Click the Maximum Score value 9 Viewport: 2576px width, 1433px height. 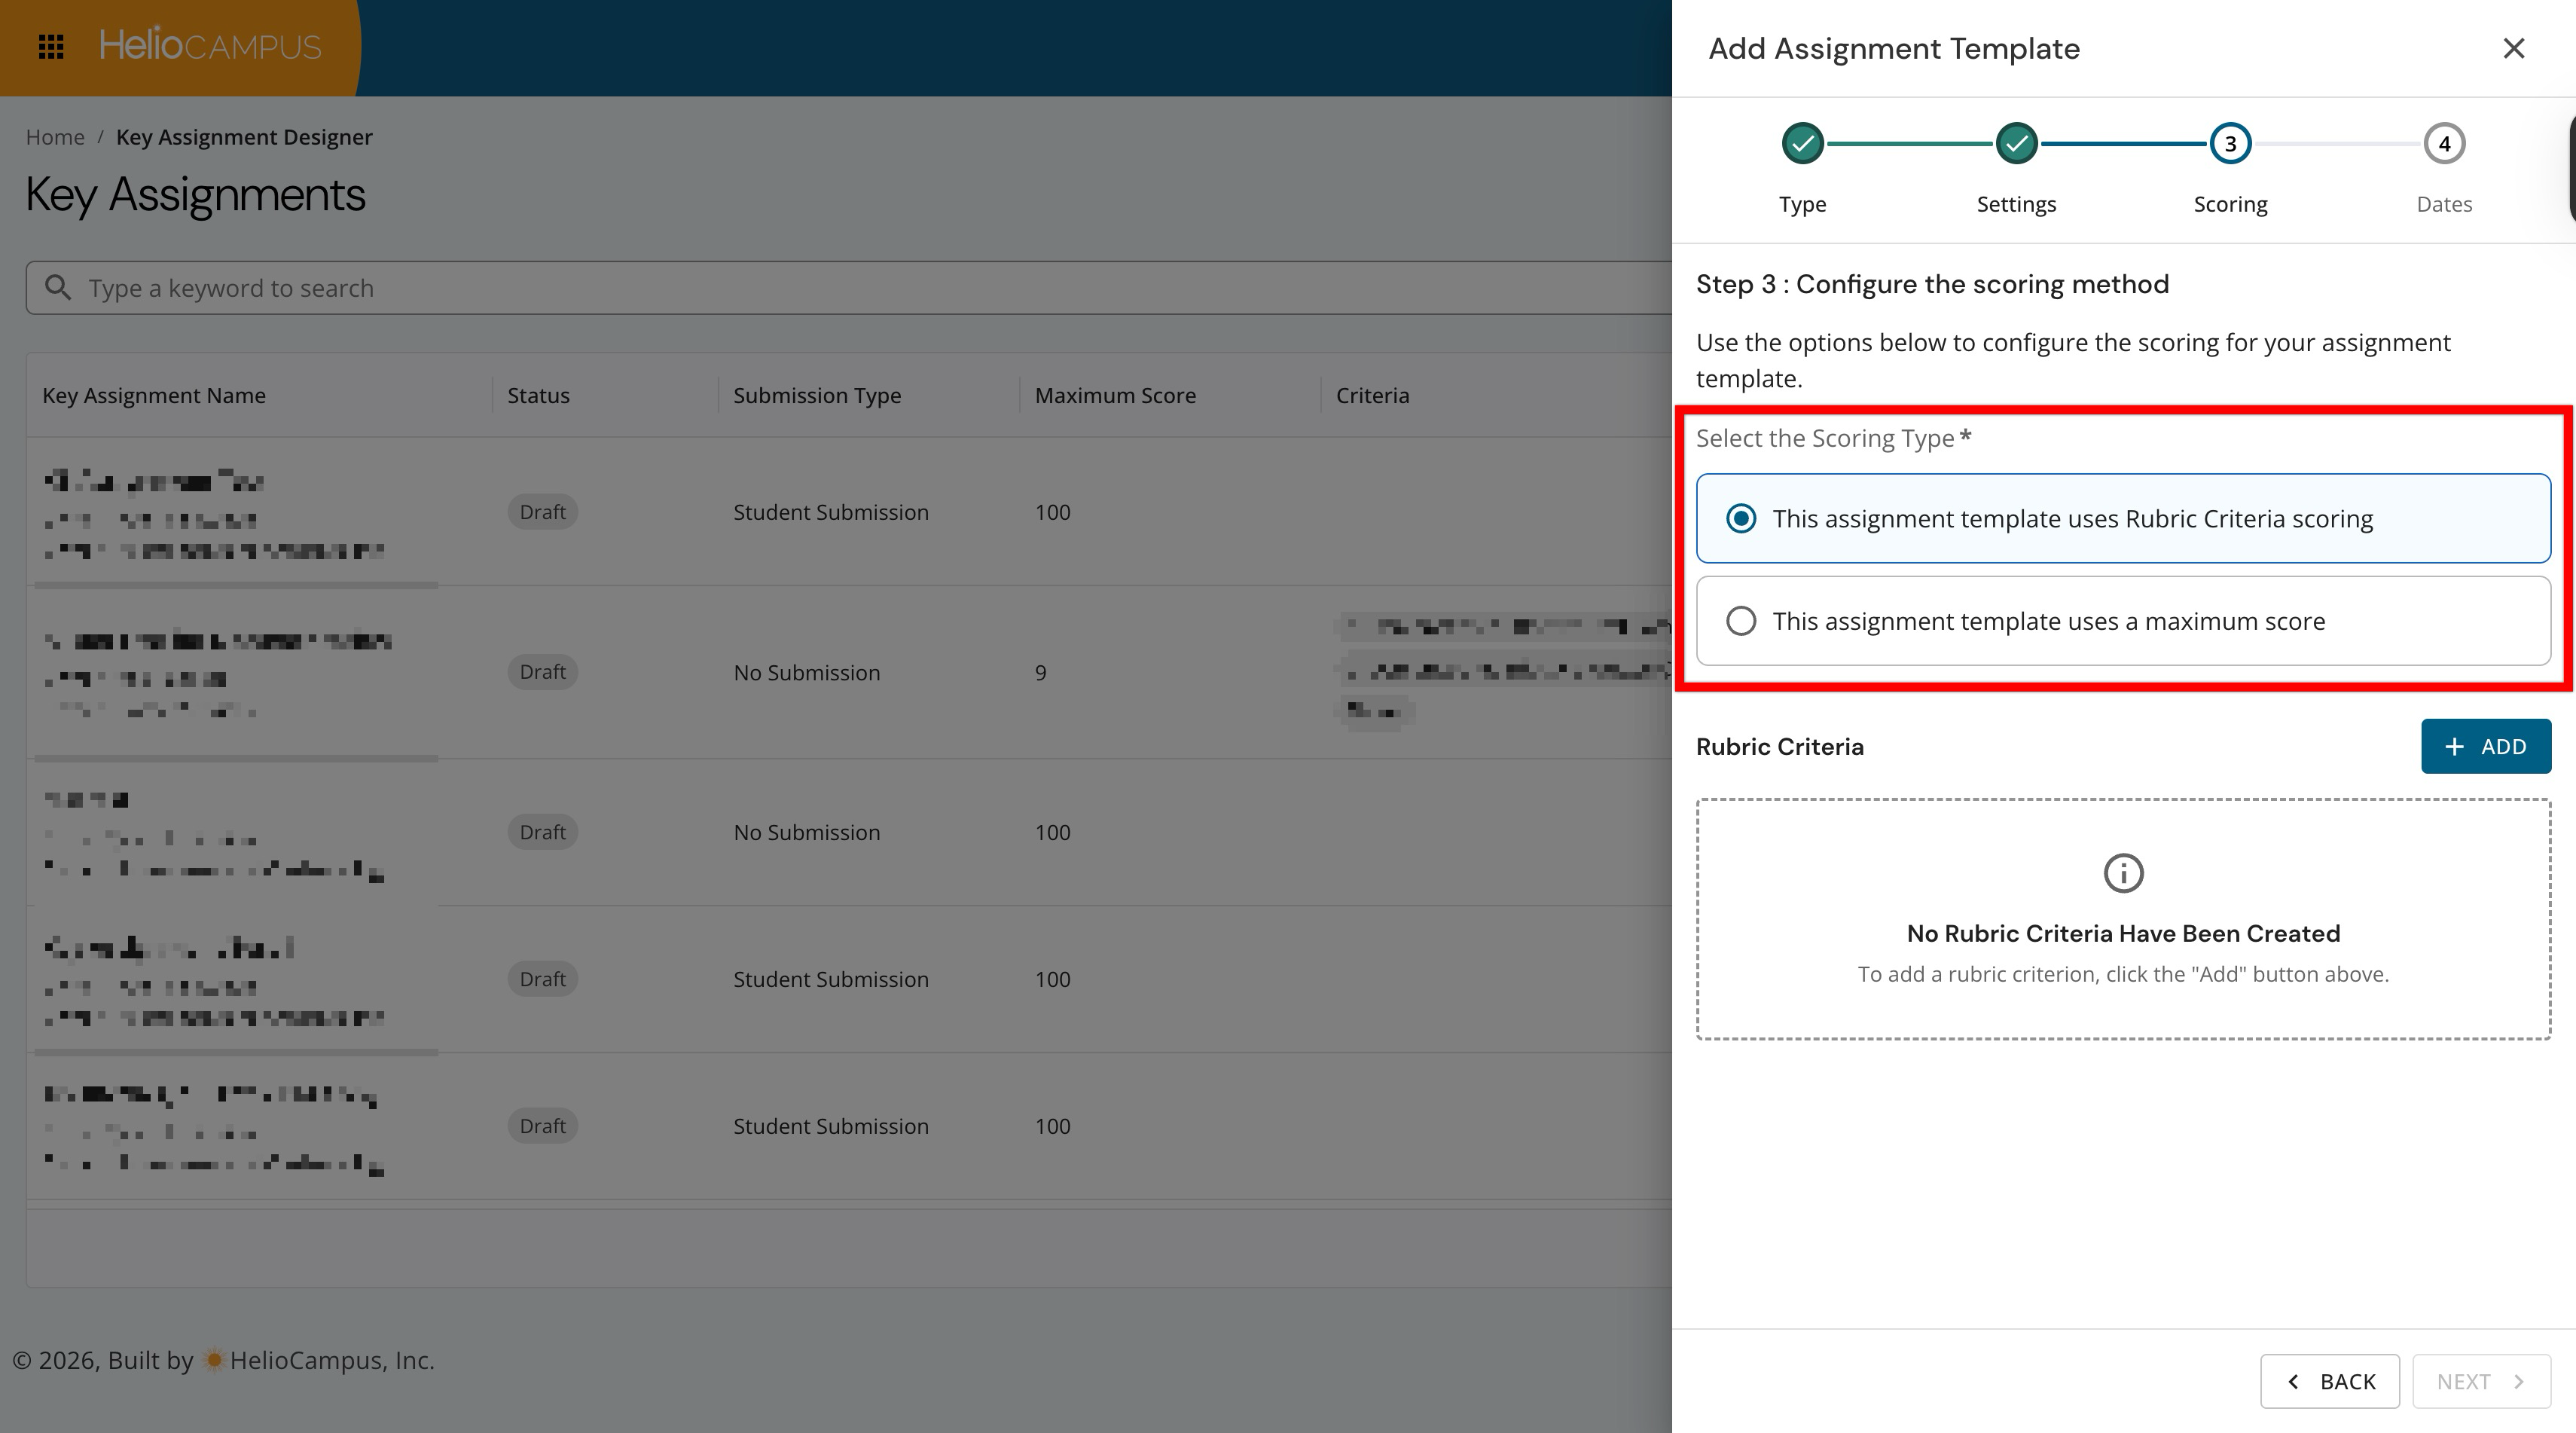[x=1041, y=673]
